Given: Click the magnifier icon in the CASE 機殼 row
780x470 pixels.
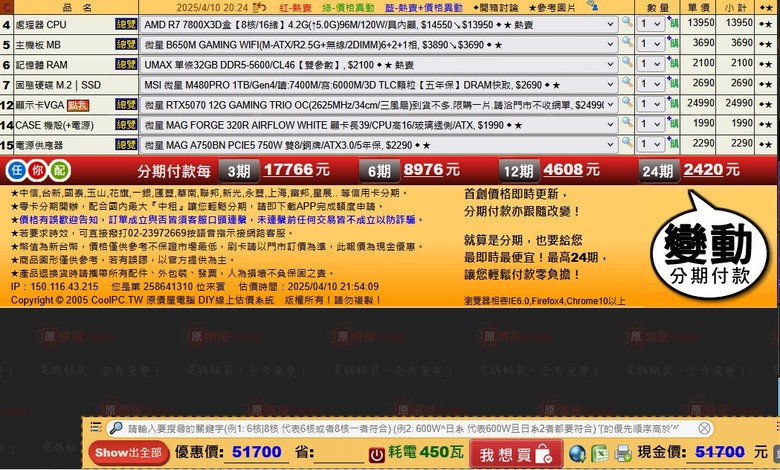Looking at the screenshot, I should pos(627,123).
